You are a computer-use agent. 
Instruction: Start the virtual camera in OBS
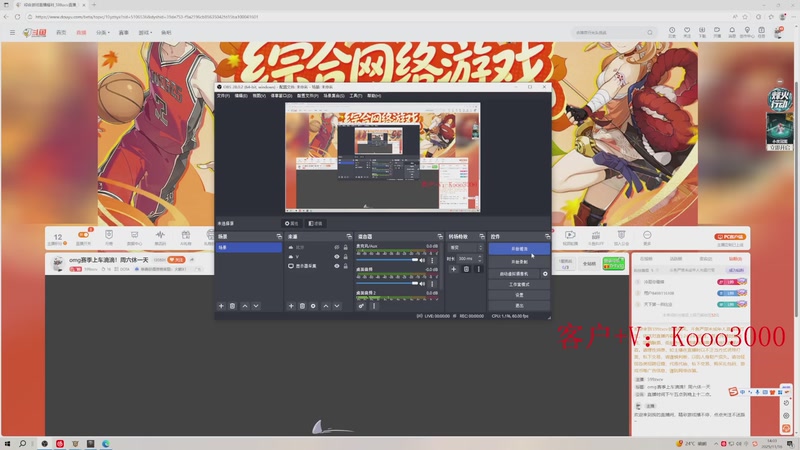point(514,274)
